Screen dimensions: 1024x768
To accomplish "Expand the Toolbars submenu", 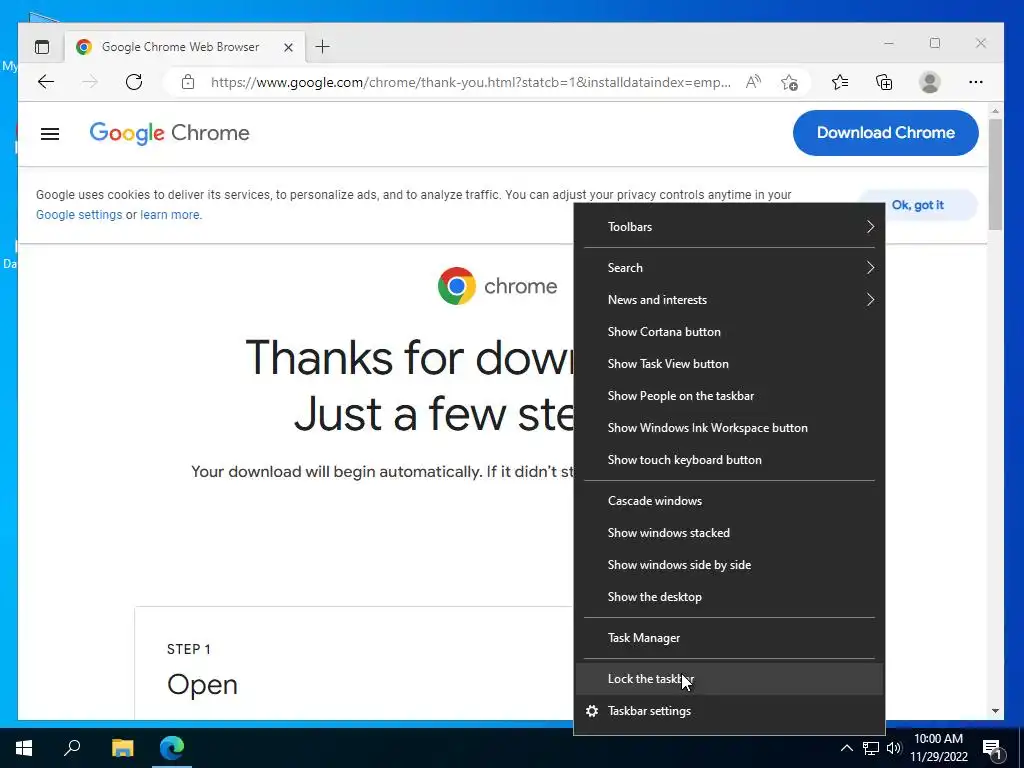I will click(x=729, y=227).
